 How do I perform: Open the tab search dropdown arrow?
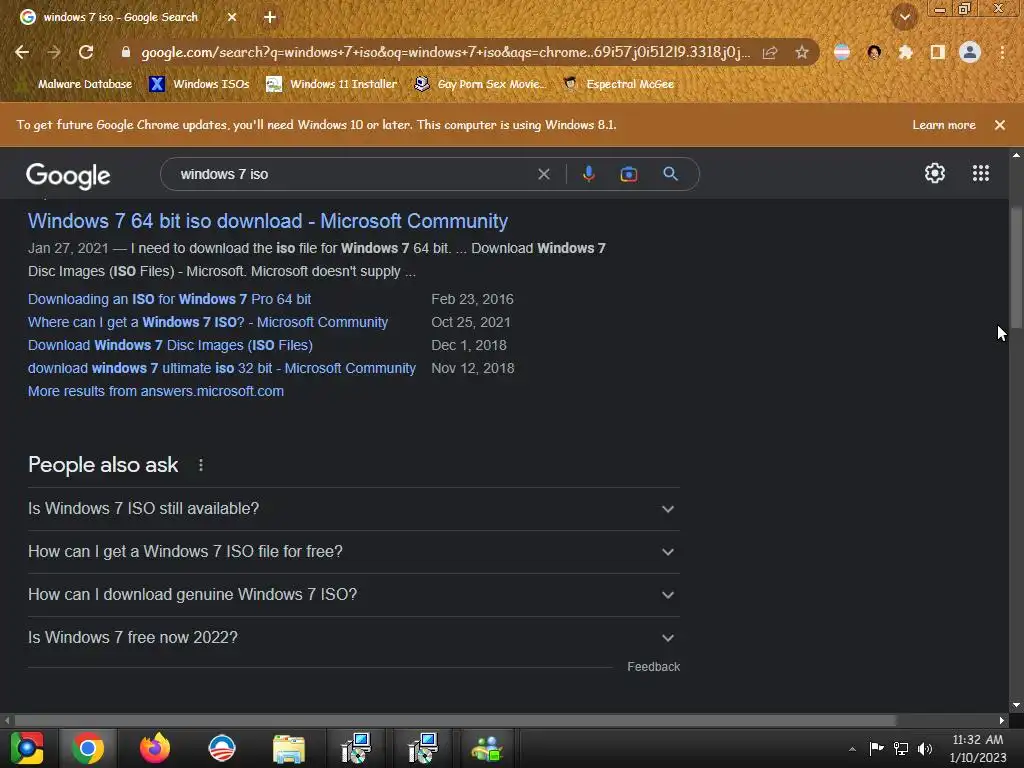pyautogui.click(x=905, y=17)
